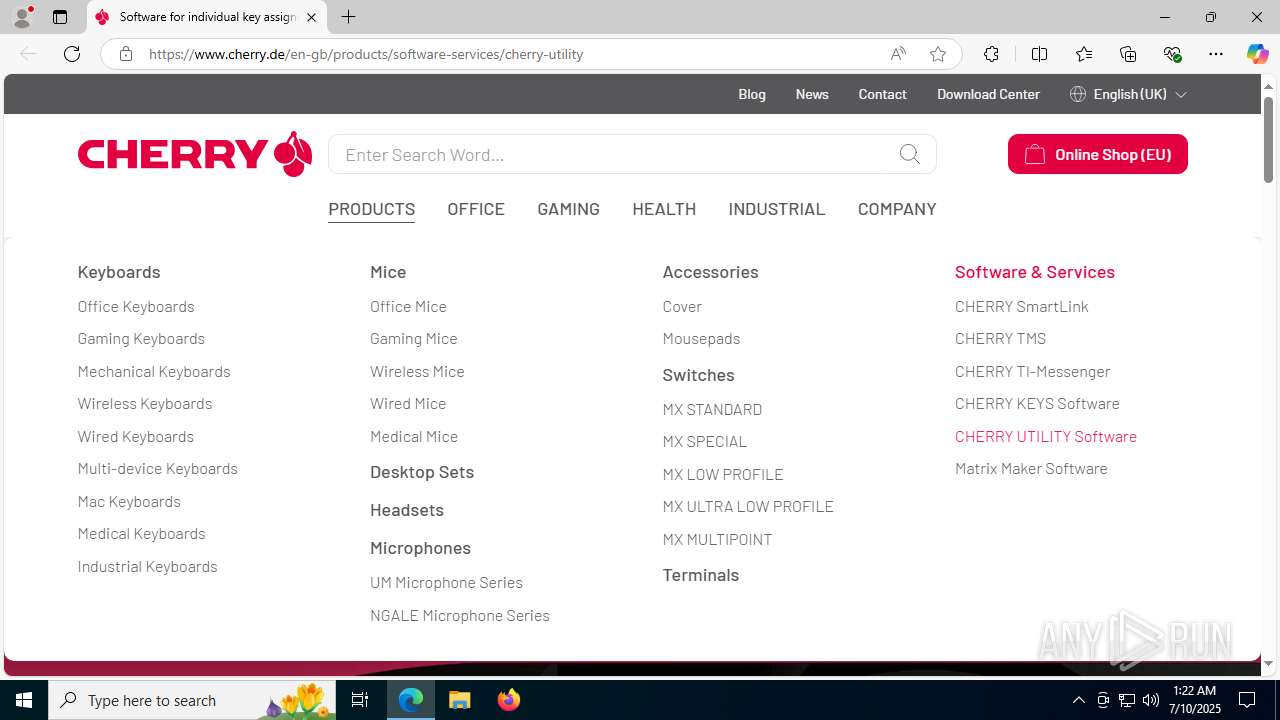Go to the Blog page
This screenshot has width=1280, height=720.
pos(752,94)
